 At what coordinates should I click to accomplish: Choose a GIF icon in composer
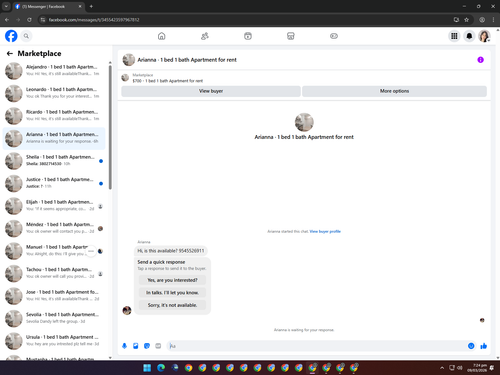tap(158, 346)
